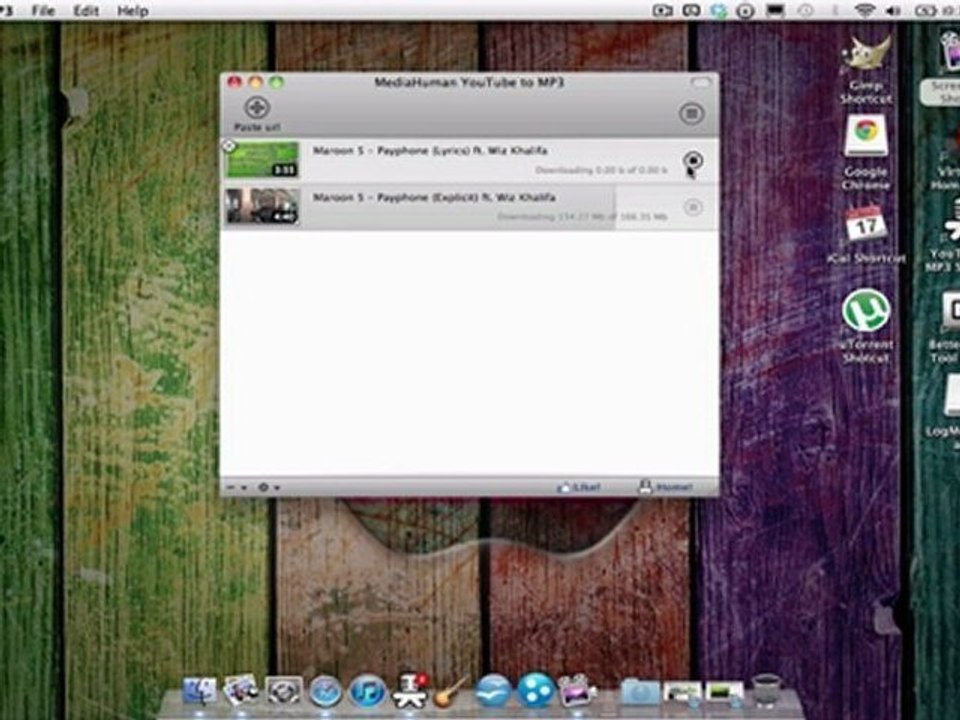Open the blue folder stack in the dock
The height and width of the screenshot is (720, 960).
tap(640, 692)
